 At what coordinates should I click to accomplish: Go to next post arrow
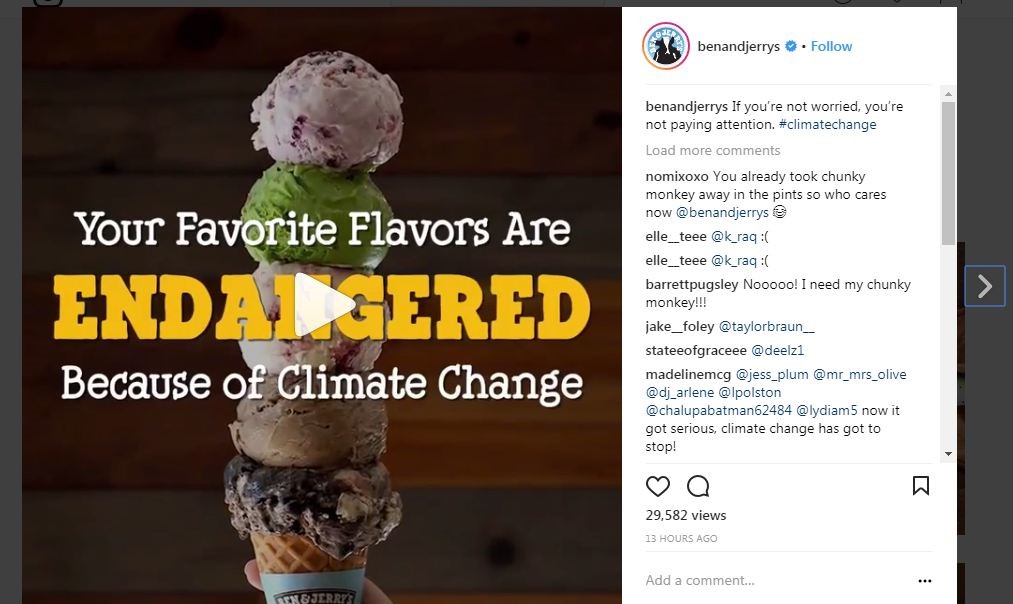point(985,287)
